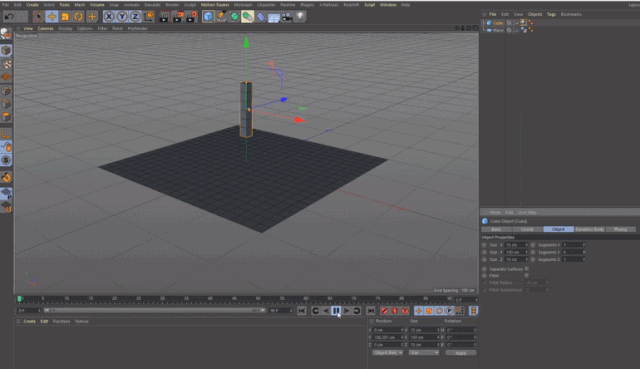The width and height of the screenshot is (640, 369).
Task: Click the Segments Y input field
Action: (x=573, y=252)
